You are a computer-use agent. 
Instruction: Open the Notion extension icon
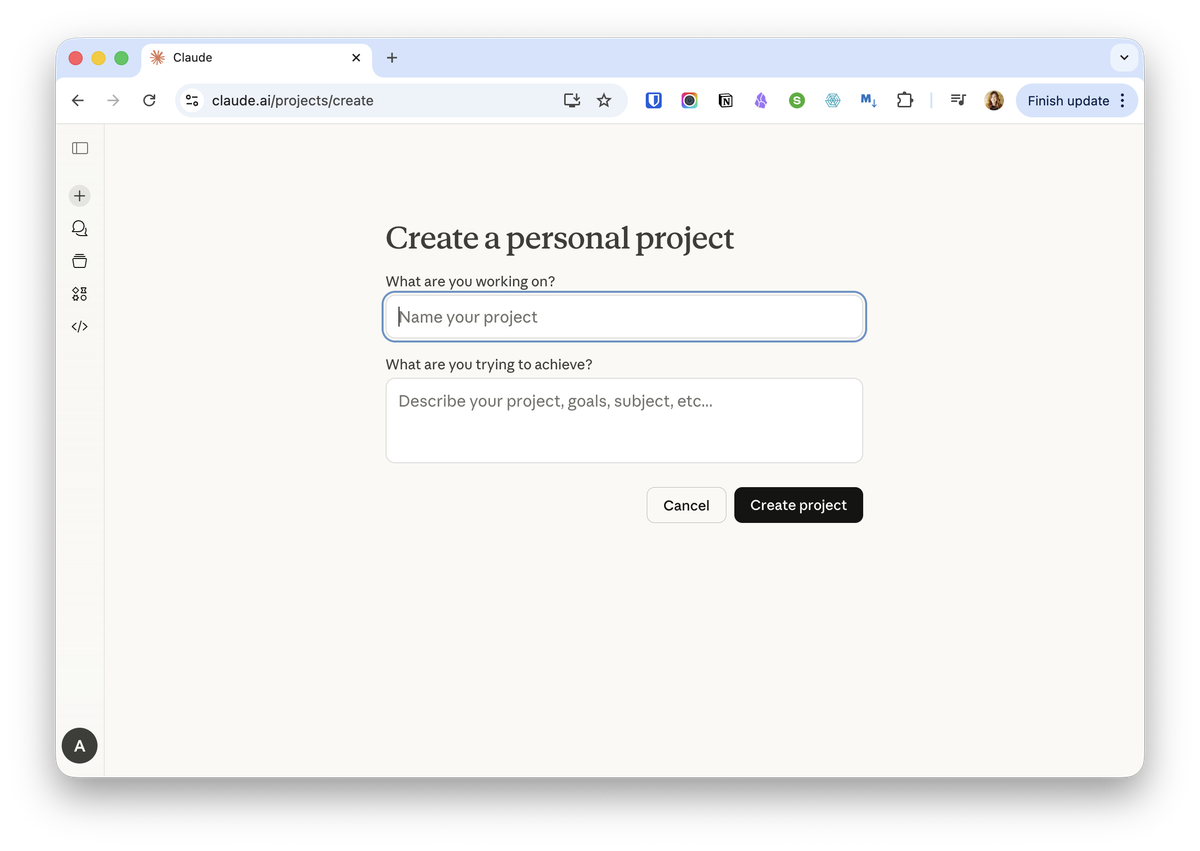point(725,100)
